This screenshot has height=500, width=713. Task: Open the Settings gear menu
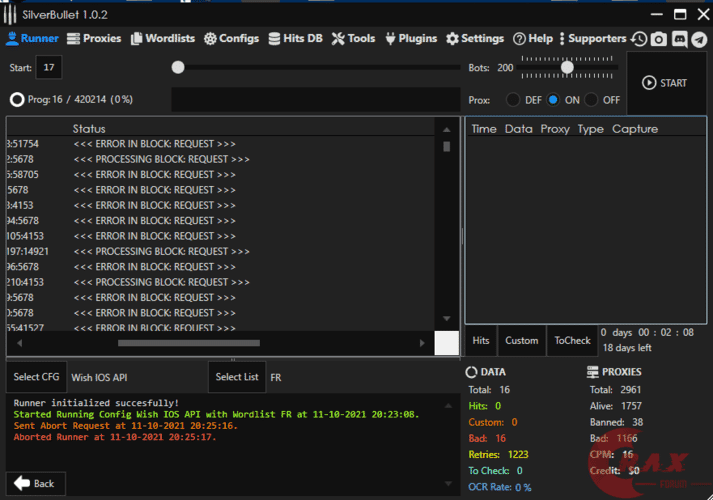[475, 39]
